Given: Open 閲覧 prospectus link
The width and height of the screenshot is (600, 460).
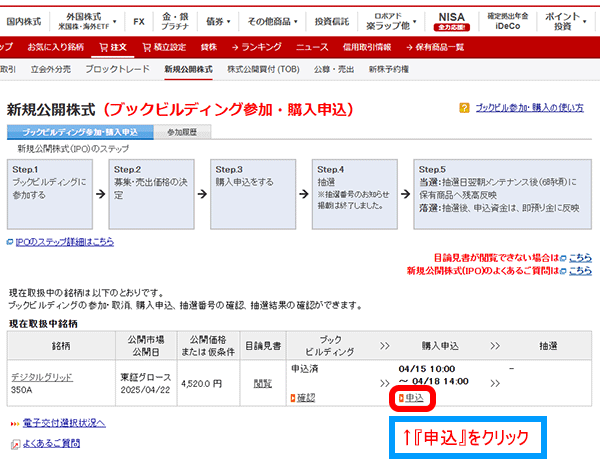Looking at the screenshot, I should pos(263,383).
